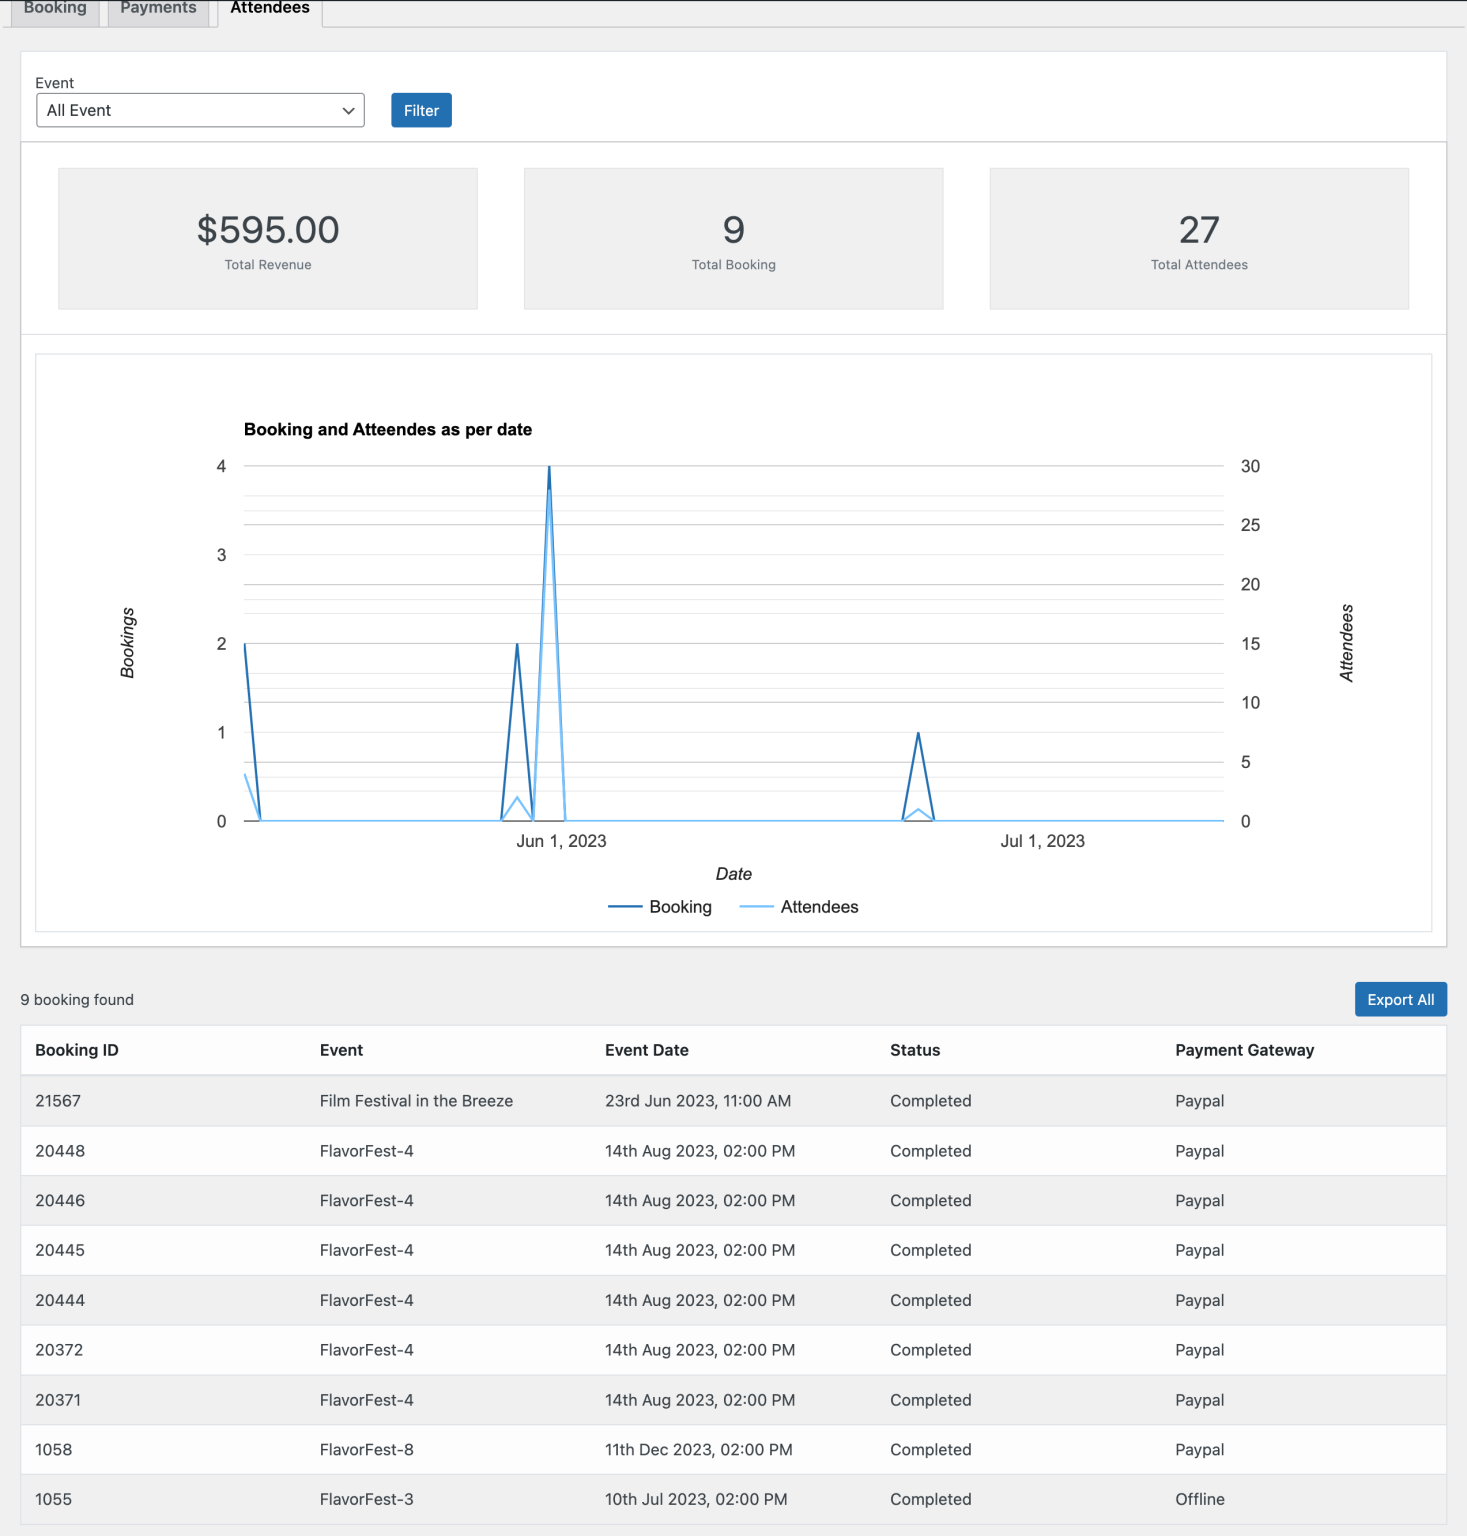Toggle the Booking line in chart legend
1467x1536 pixels.
[x=660, y=907]
